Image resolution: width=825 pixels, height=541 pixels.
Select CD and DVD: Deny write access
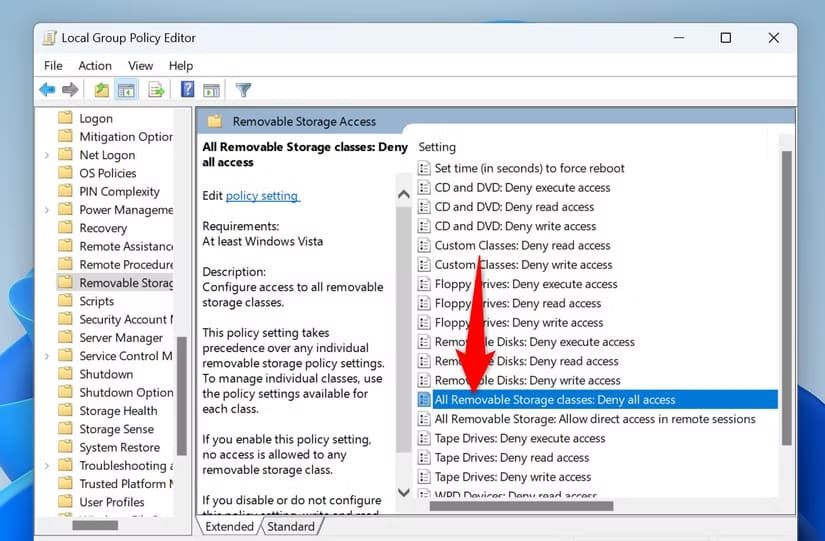coord(515,226)
